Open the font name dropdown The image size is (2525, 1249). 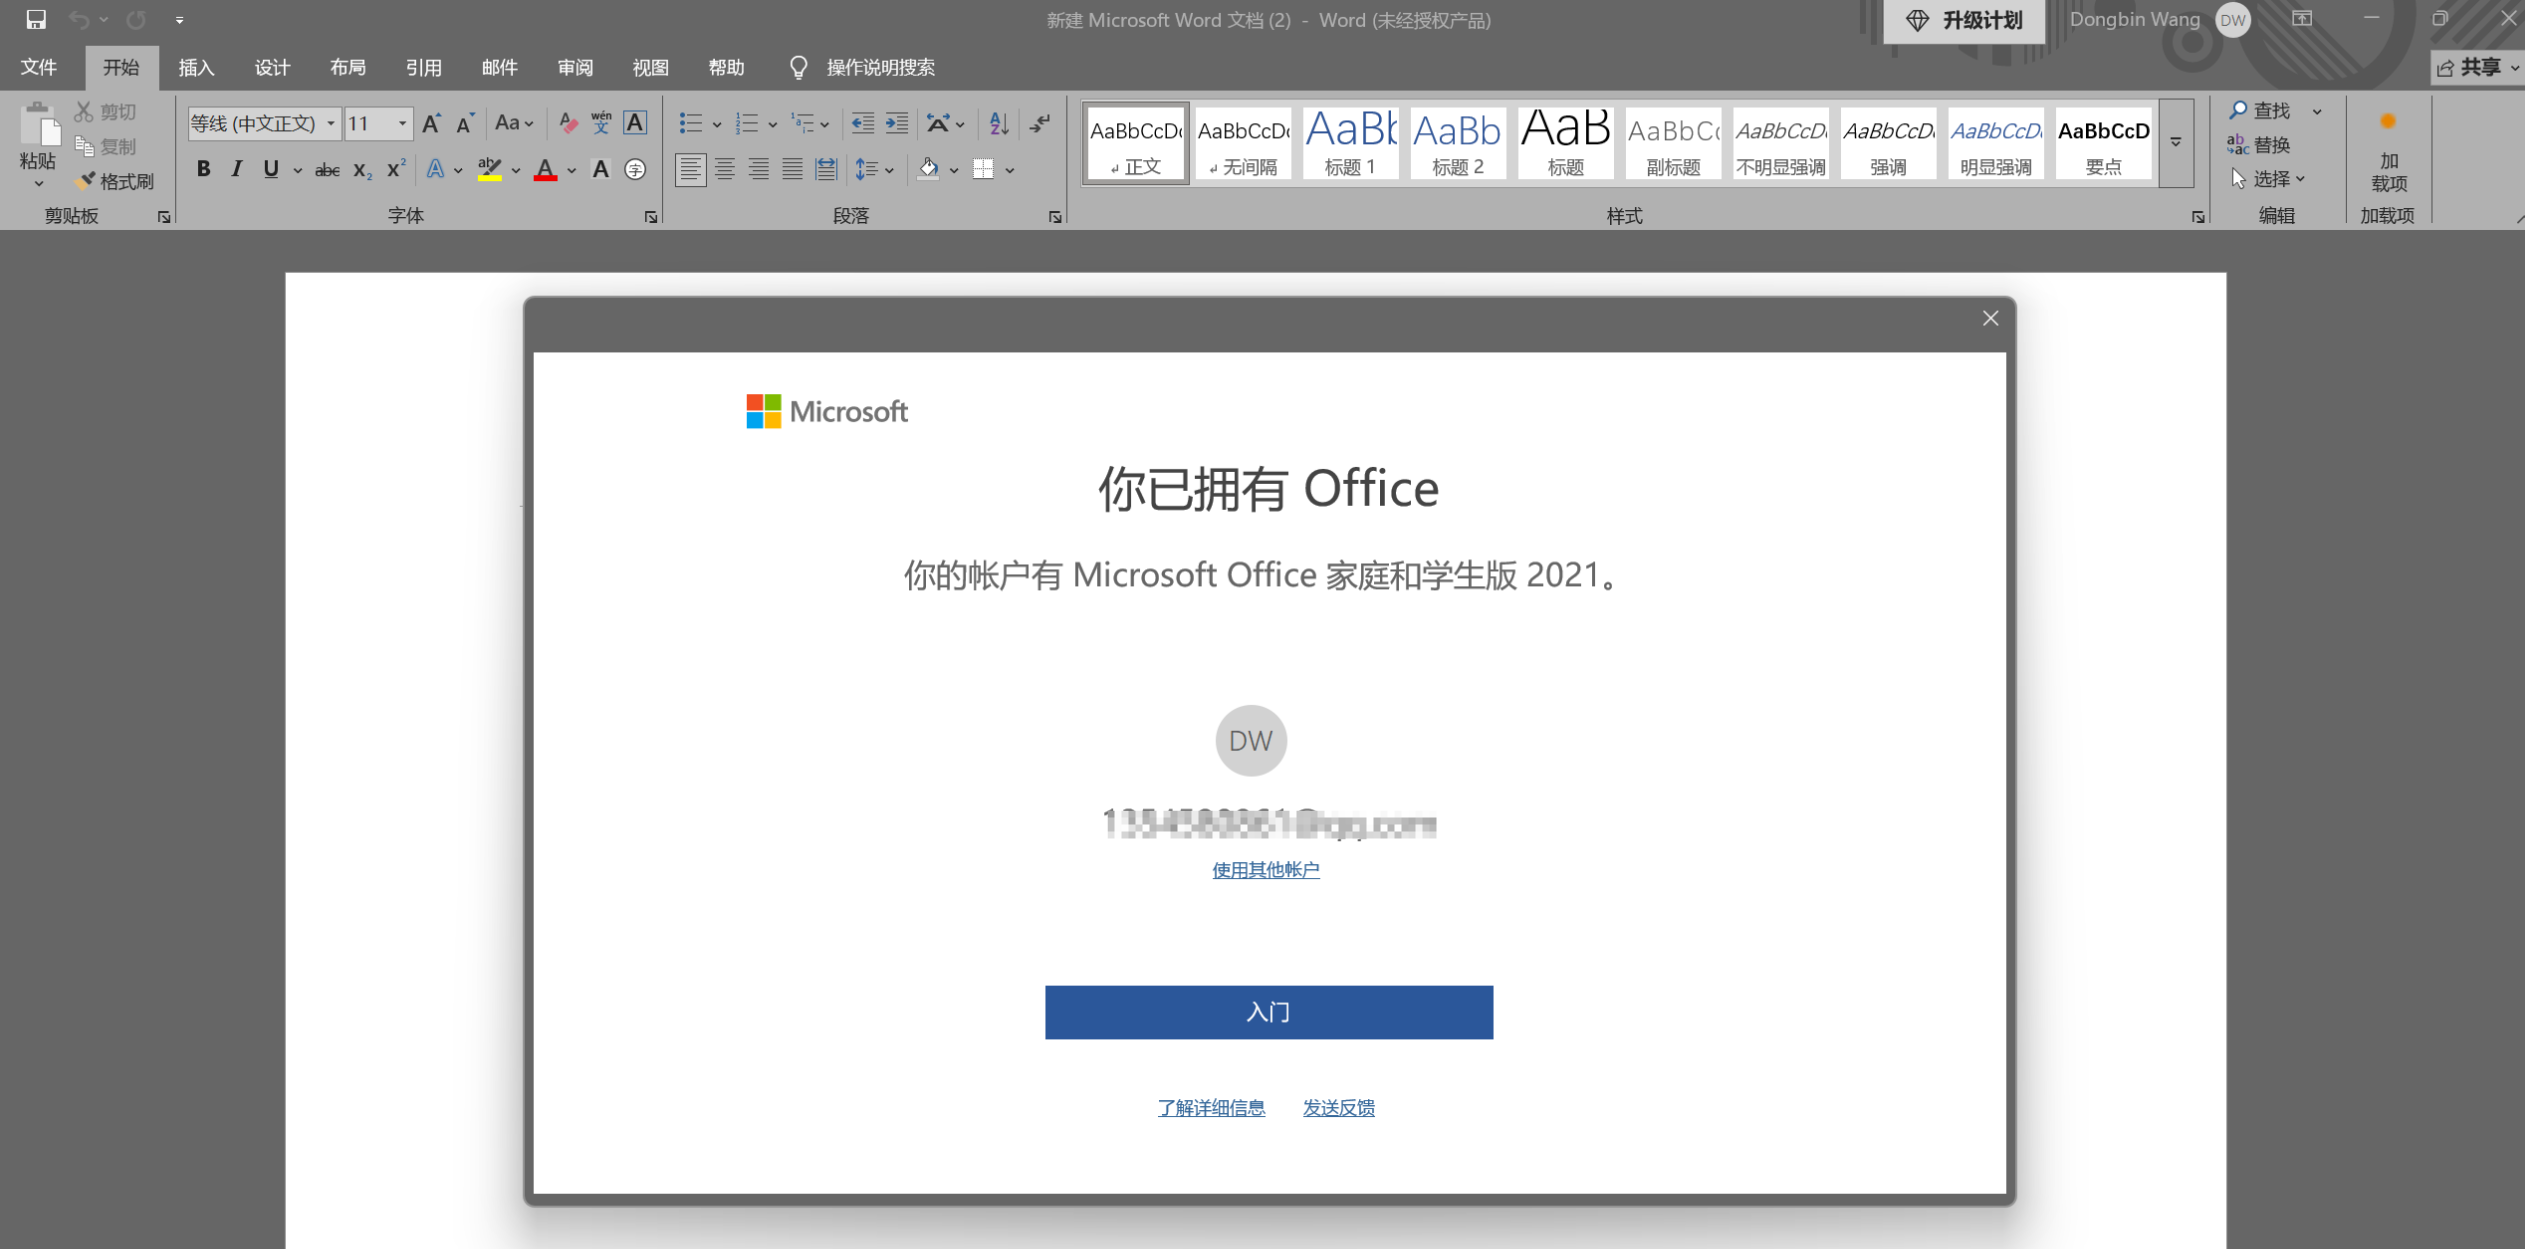tap(330, 124)
